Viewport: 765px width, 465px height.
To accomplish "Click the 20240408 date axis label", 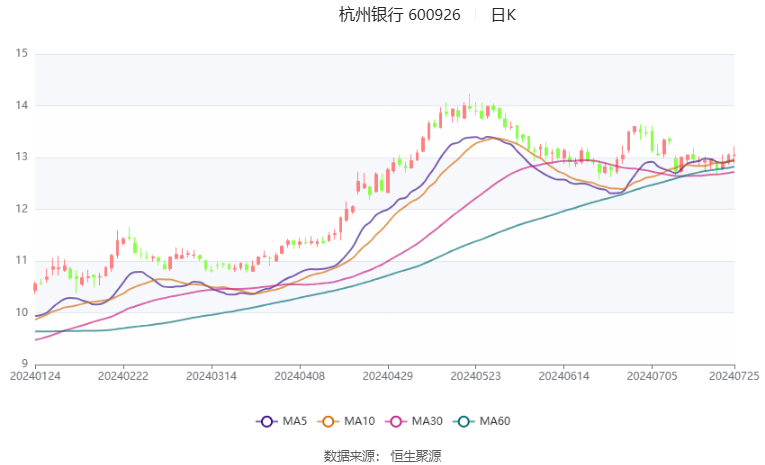I will coord(300,376).
